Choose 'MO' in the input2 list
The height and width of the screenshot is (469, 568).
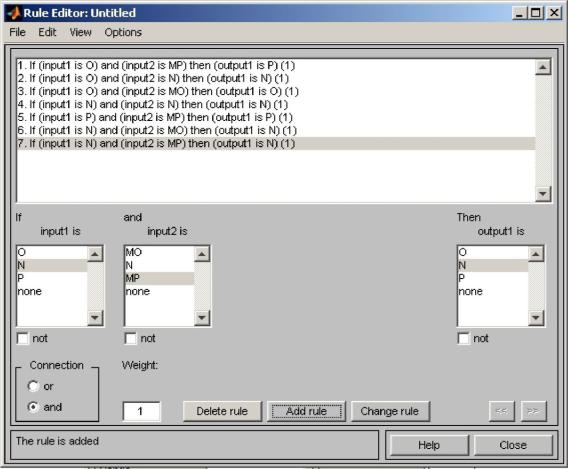click(159, 252)
